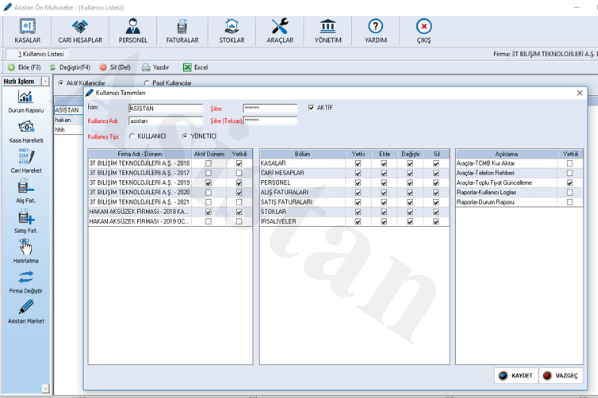Click the Sil (Del) delete button
This screenshot has width=598, height=398.
pyautogui.click(x=115, y=67)
